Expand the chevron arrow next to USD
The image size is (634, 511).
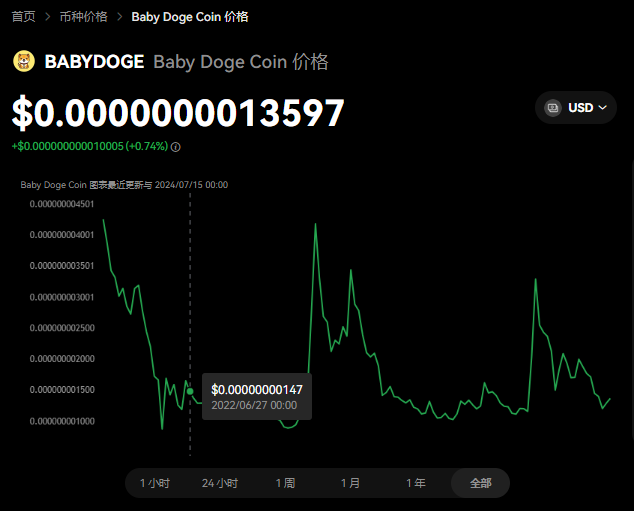click(x=602, y=107)
